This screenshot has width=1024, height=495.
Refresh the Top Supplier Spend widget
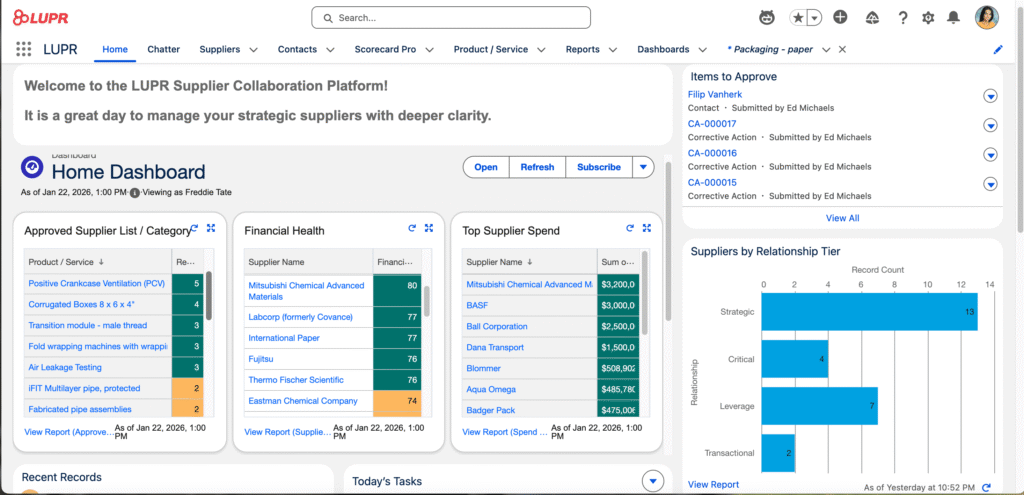[630, 228]
